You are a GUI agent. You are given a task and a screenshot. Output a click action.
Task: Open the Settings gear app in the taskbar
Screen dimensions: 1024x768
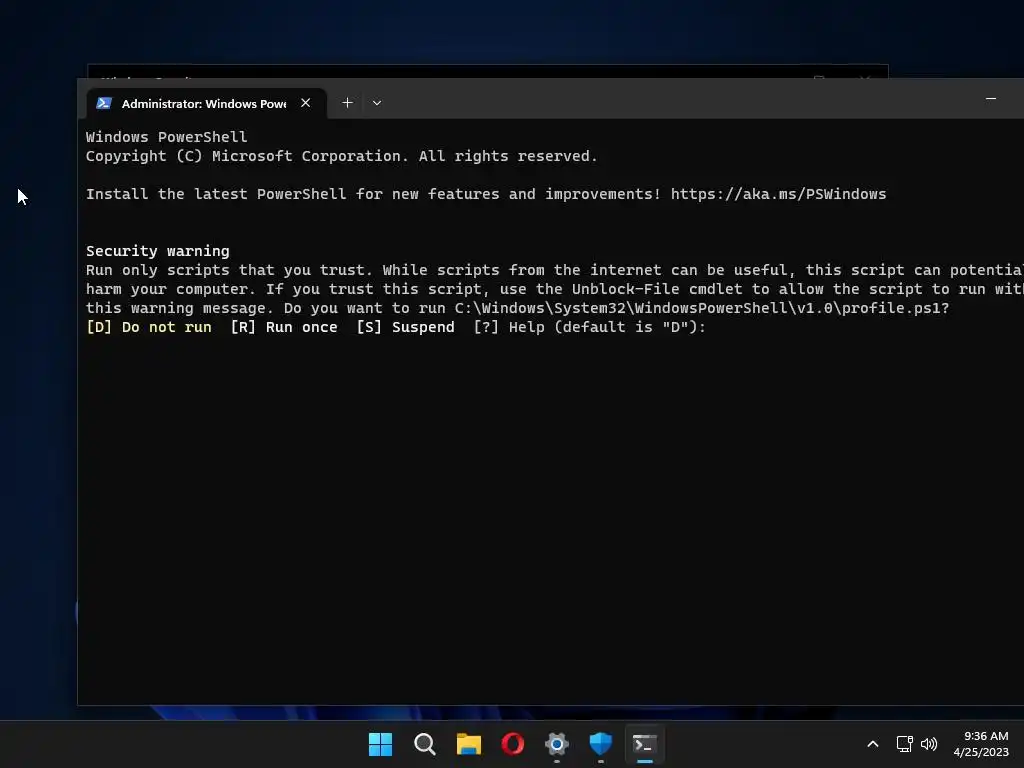click(x=556, y=744)
